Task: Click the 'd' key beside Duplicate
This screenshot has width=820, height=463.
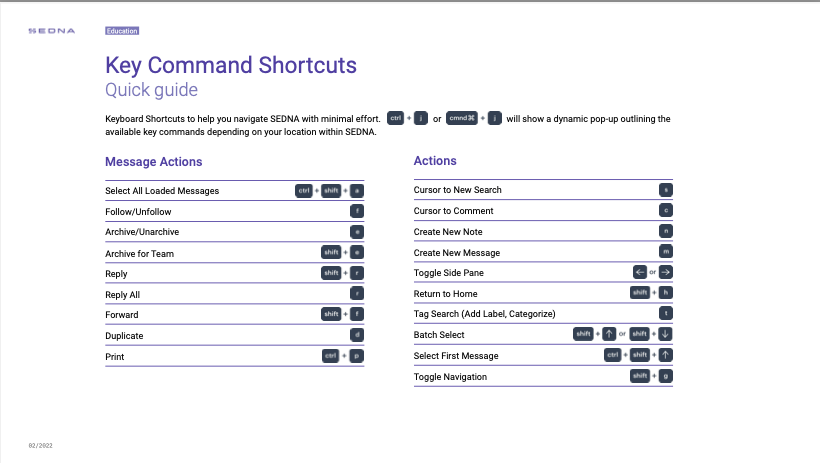Action: (x=357, y=335)
